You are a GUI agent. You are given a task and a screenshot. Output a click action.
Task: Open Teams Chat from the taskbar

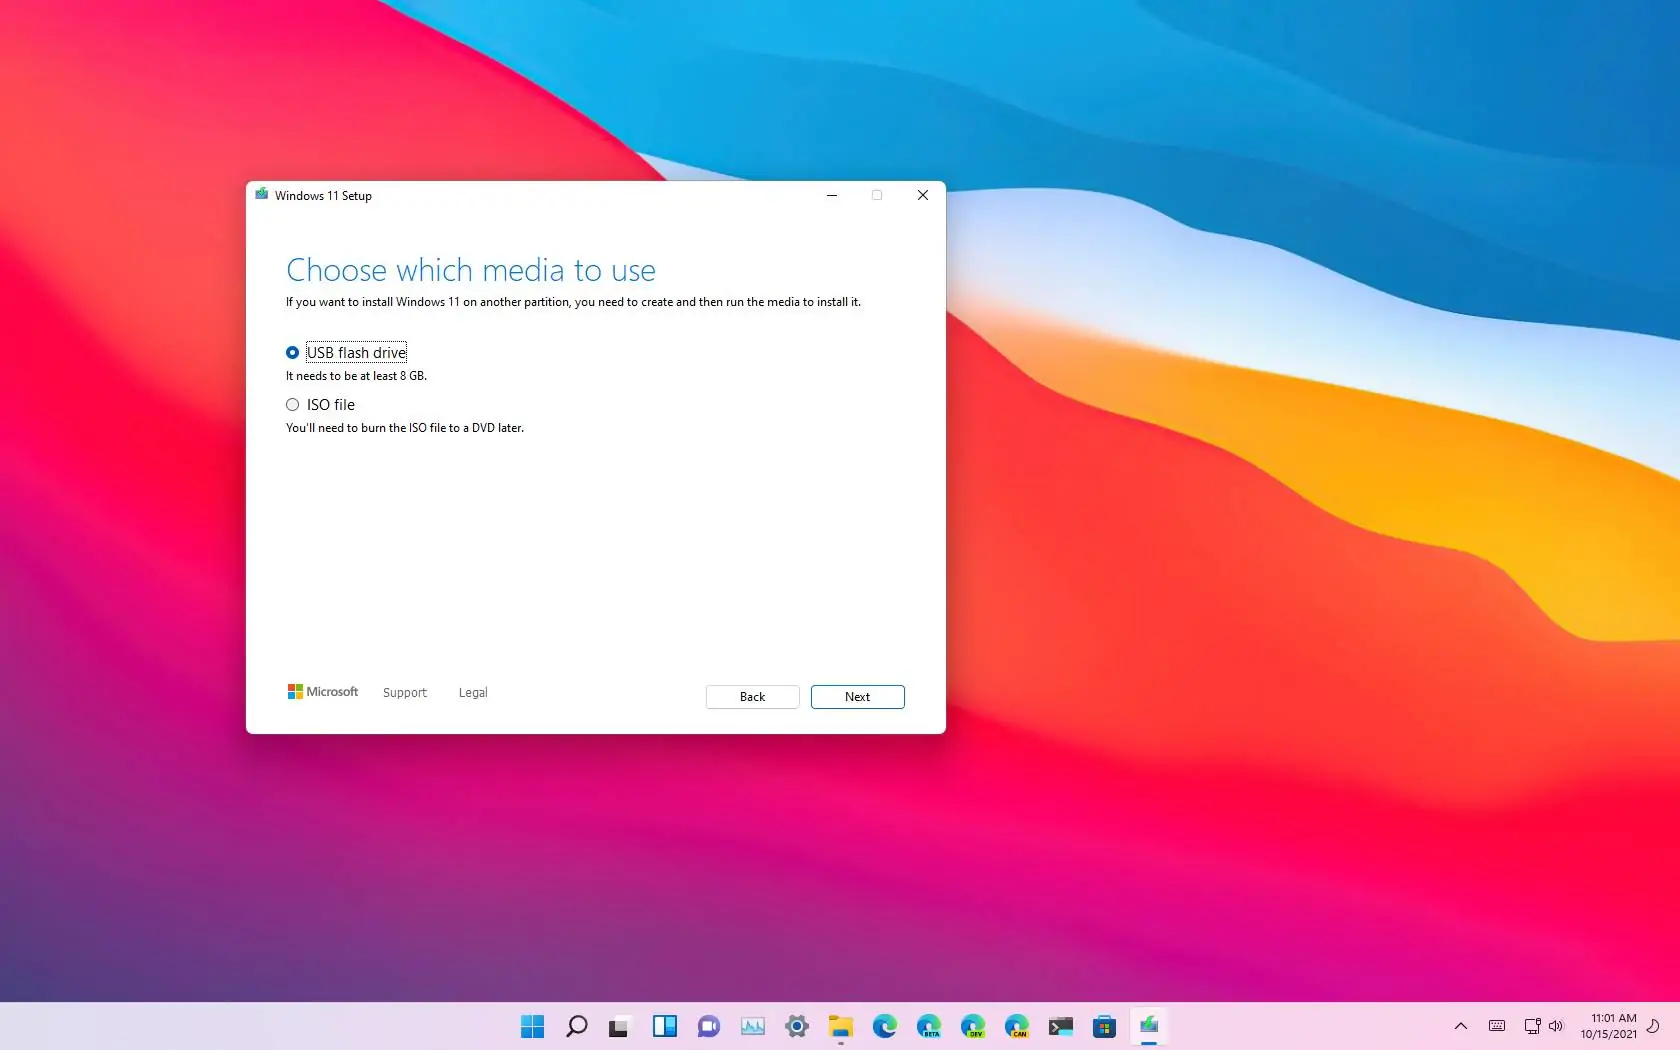(x=708, y=1026)
